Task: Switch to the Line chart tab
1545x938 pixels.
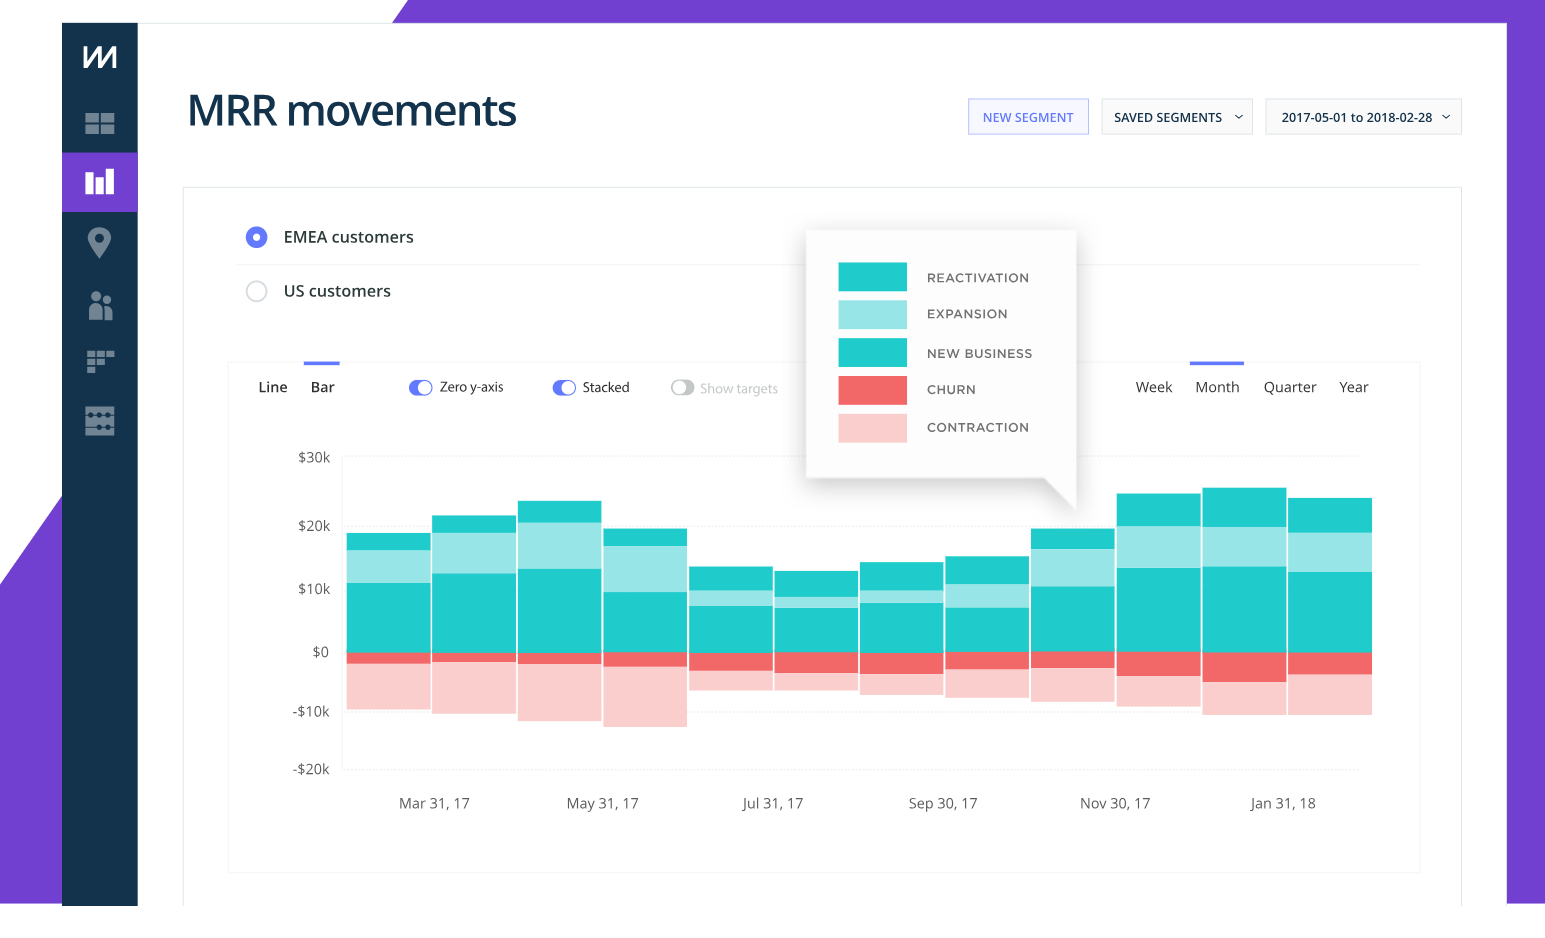Action: point(271,387)
